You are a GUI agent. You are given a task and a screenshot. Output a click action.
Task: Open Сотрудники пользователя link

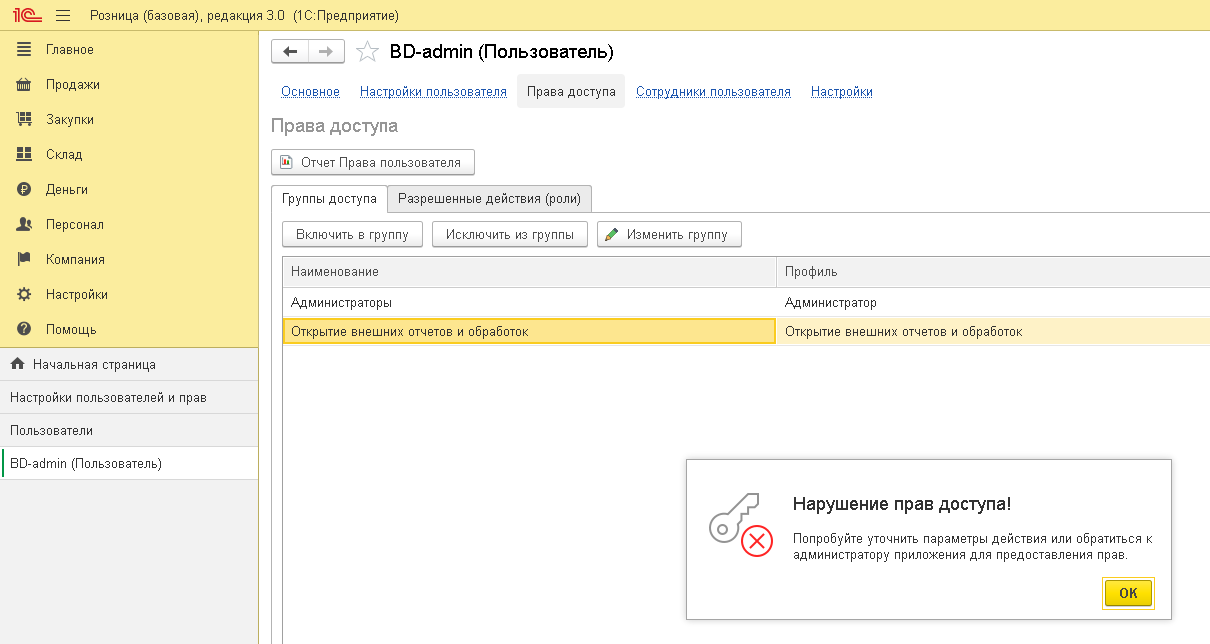point(713,92)
